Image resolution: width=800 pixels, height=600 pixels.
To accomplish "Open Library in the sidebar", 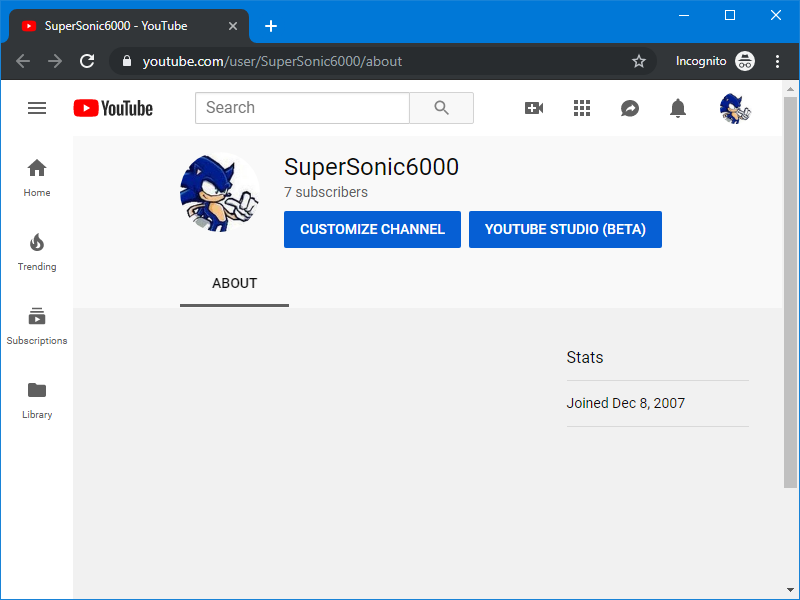I will [37, 401].
